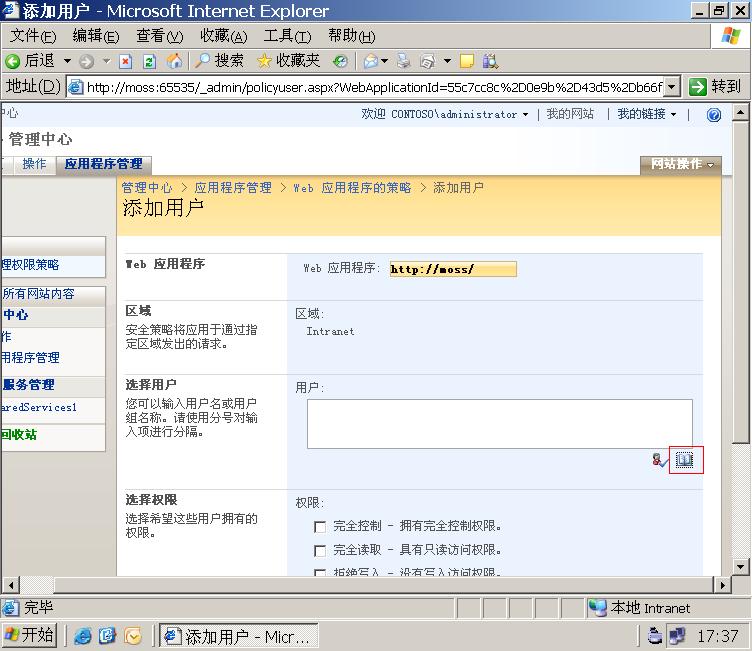Click inside the 用户 text box
Screen dimensions: 752x651
pos(499,423)
